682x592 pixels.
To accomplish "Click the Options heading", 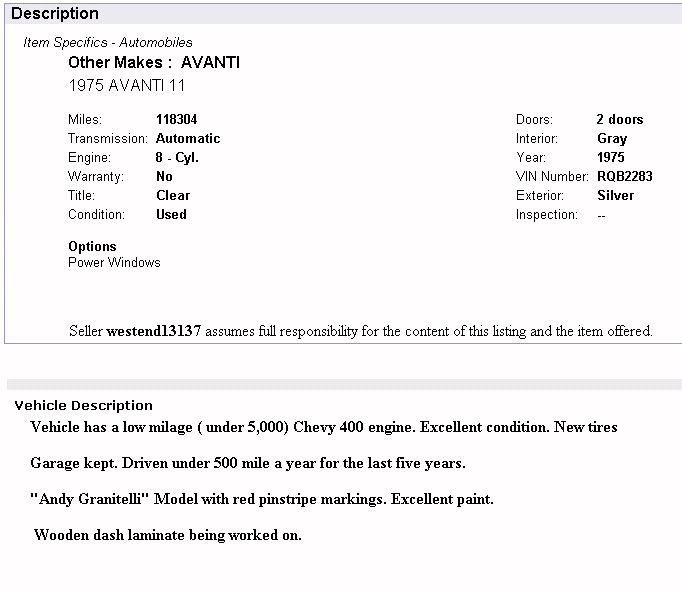I will (x=92, y=247).
